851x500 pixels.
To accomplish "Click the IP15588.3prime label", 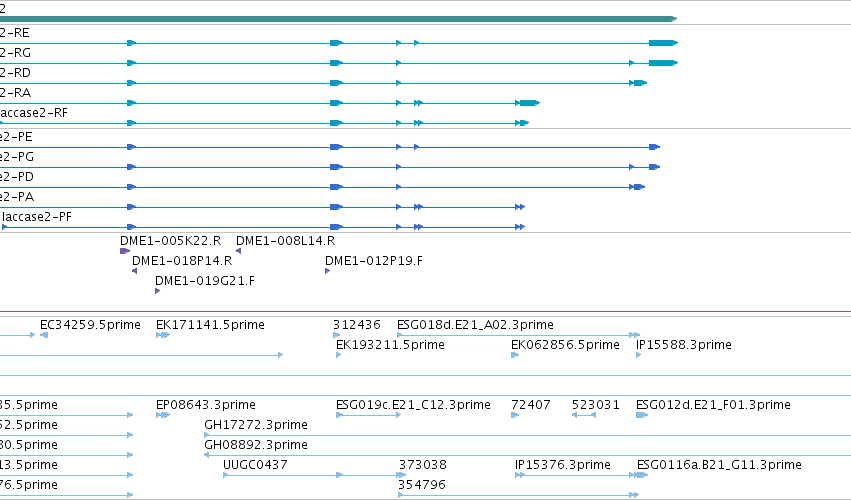I will (684, 345).
